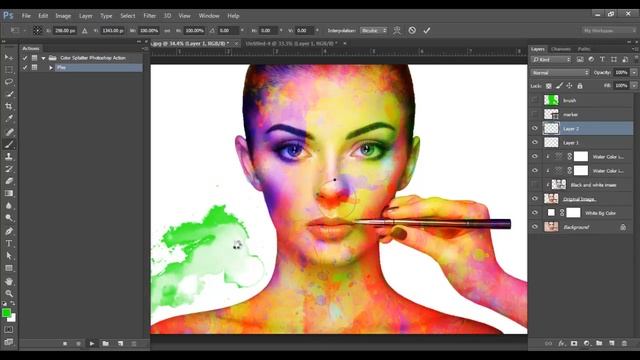Select the Hand tool
Viewport: 640px width, 360px height.
tap(9, 281)
